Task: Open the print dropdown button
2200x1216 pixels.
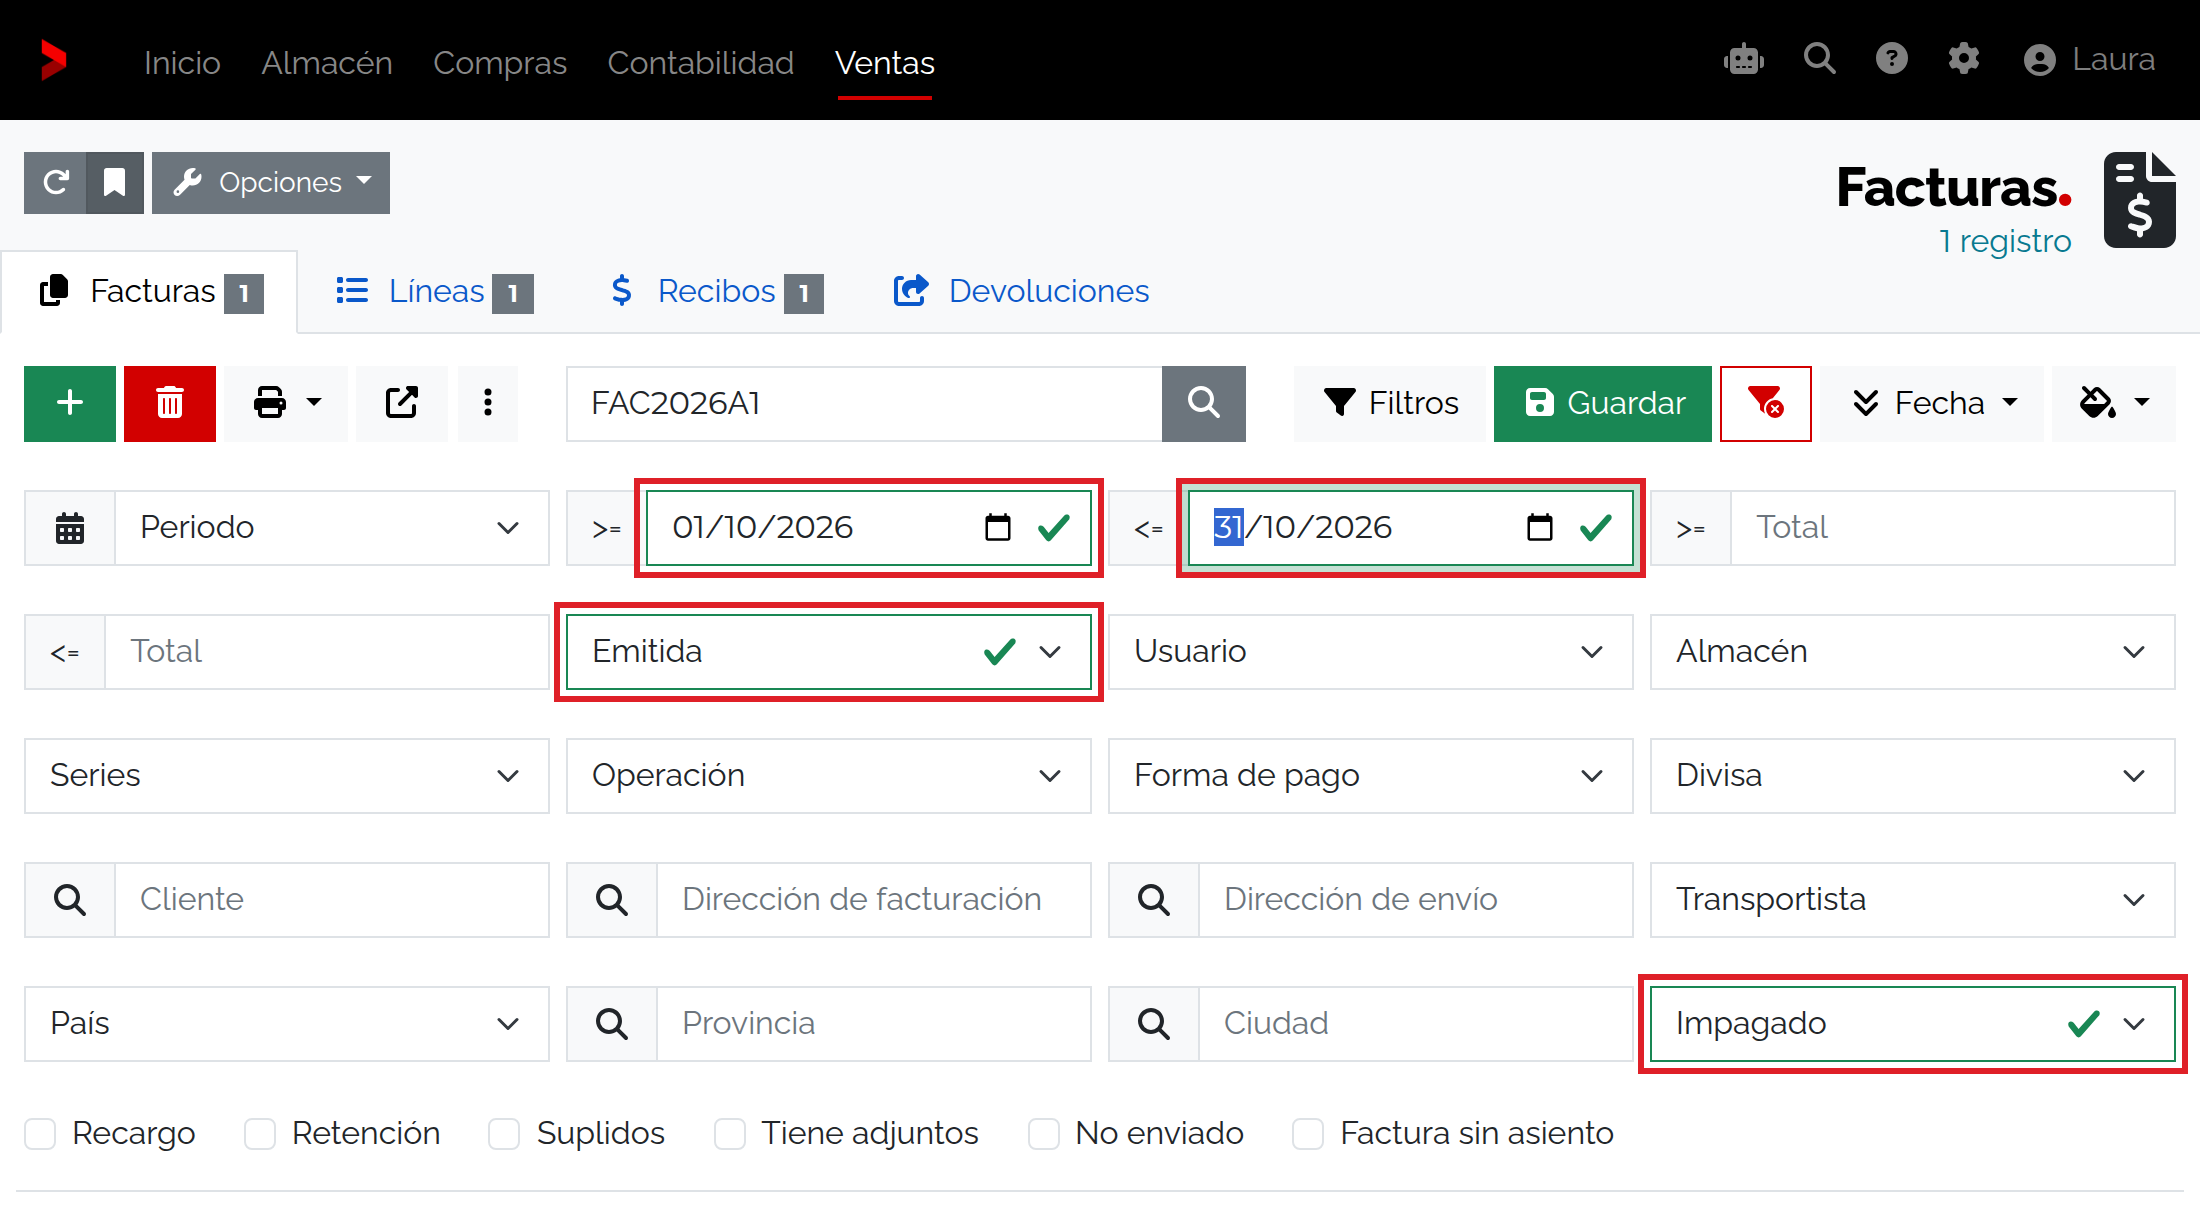Action: click(286, 403)
